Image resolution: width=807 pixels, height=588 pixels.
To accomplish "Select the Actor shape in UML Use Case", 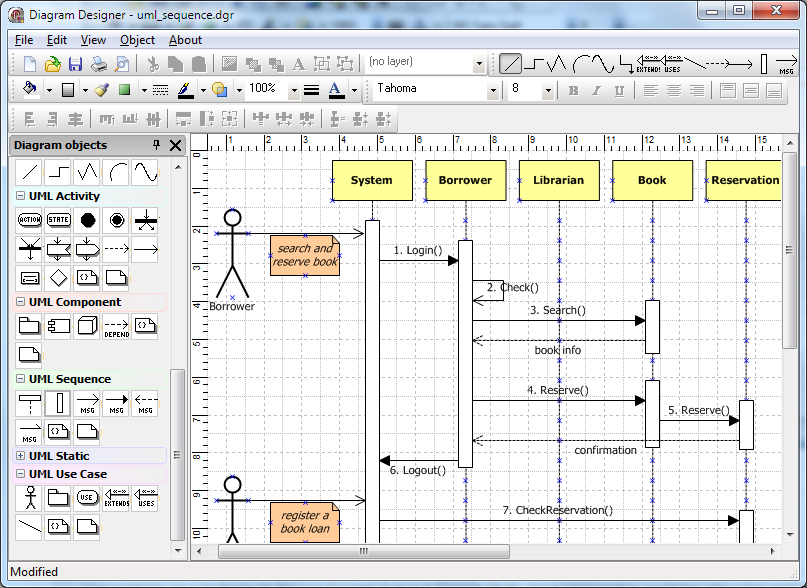I will tap(30, 497).
